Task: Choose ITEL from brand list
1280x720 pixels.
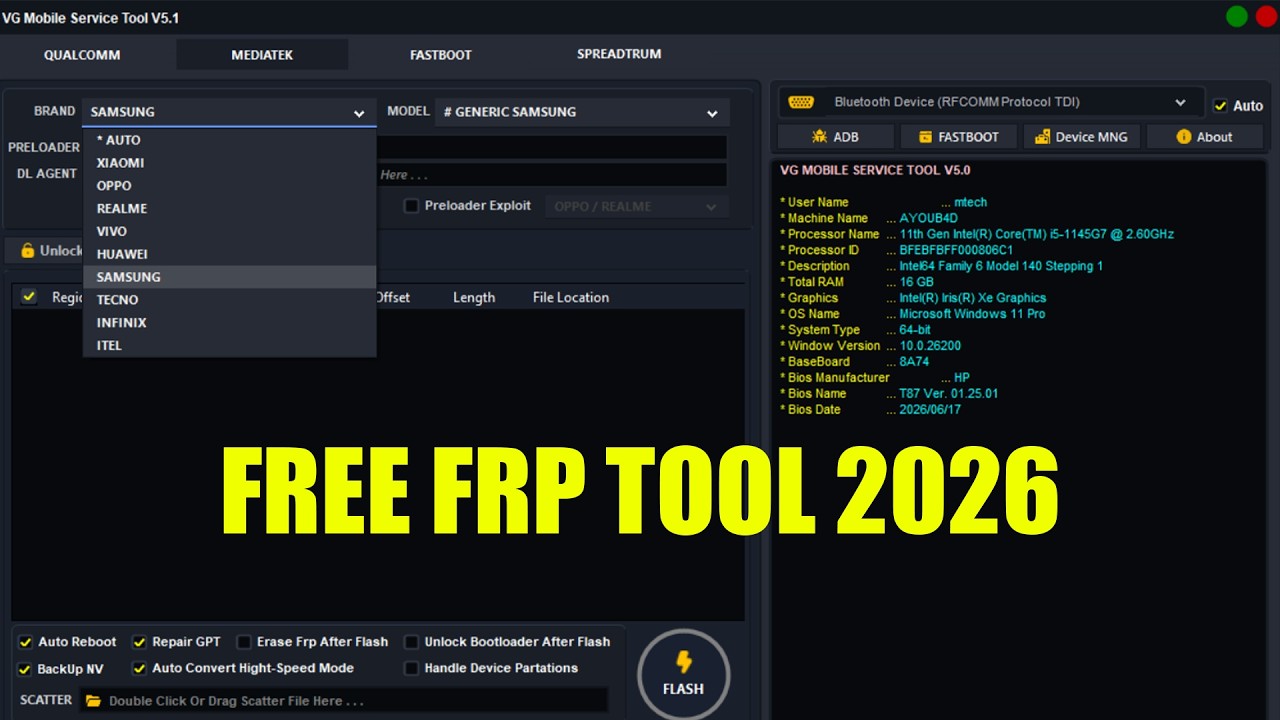Action: pos(229,346)
